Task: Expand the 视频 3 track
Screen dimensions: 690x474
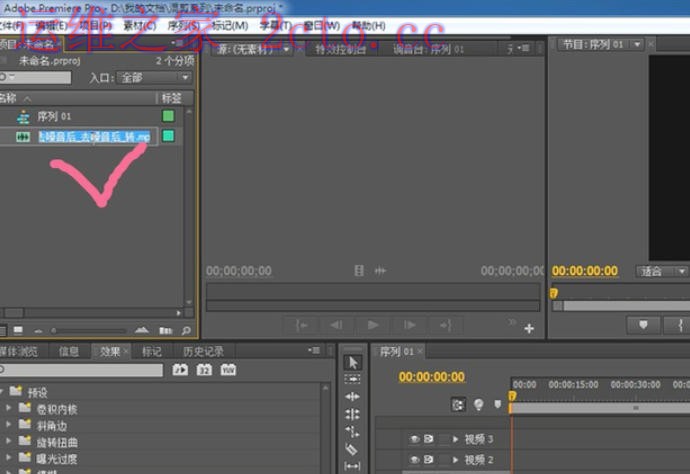Action: point(455,439)
